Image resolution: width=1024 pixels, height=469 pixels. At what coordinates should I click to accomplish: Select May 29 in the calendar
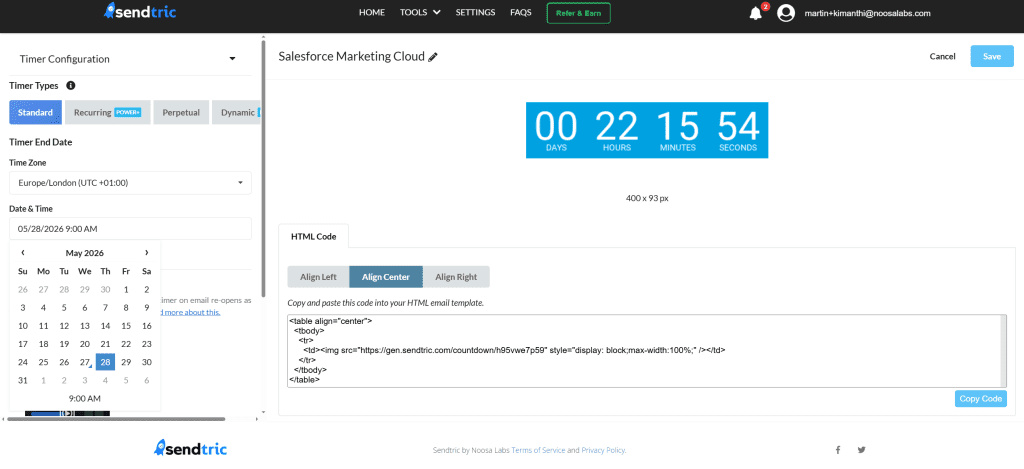126,362
